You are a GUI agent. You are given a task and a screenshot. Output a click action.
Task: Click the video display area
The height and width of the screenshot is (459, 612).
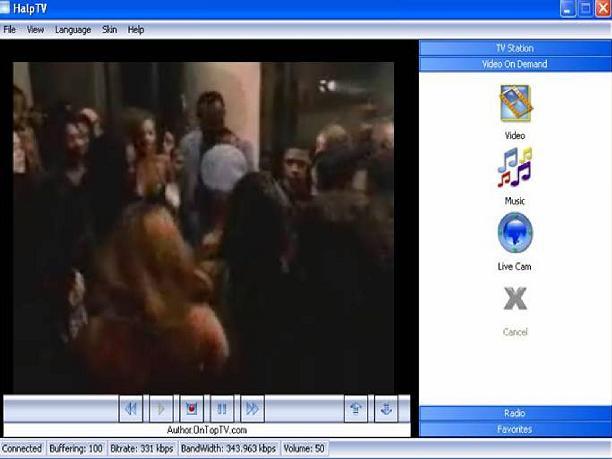[203, 228]
